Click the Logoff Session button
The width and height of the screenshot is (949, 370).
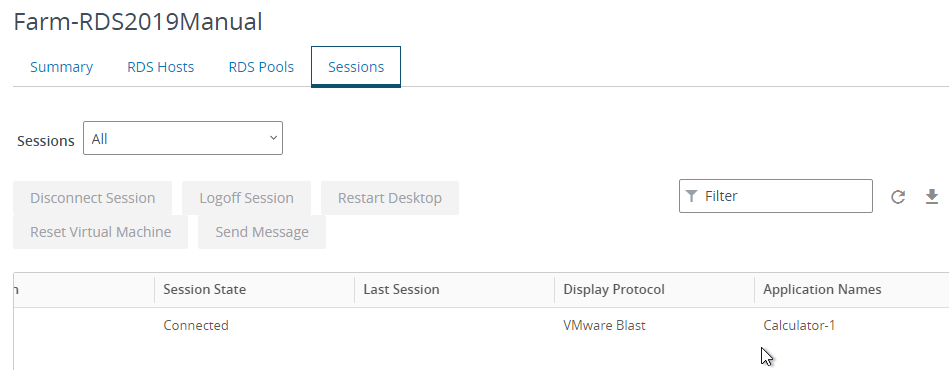coord(246,198)
